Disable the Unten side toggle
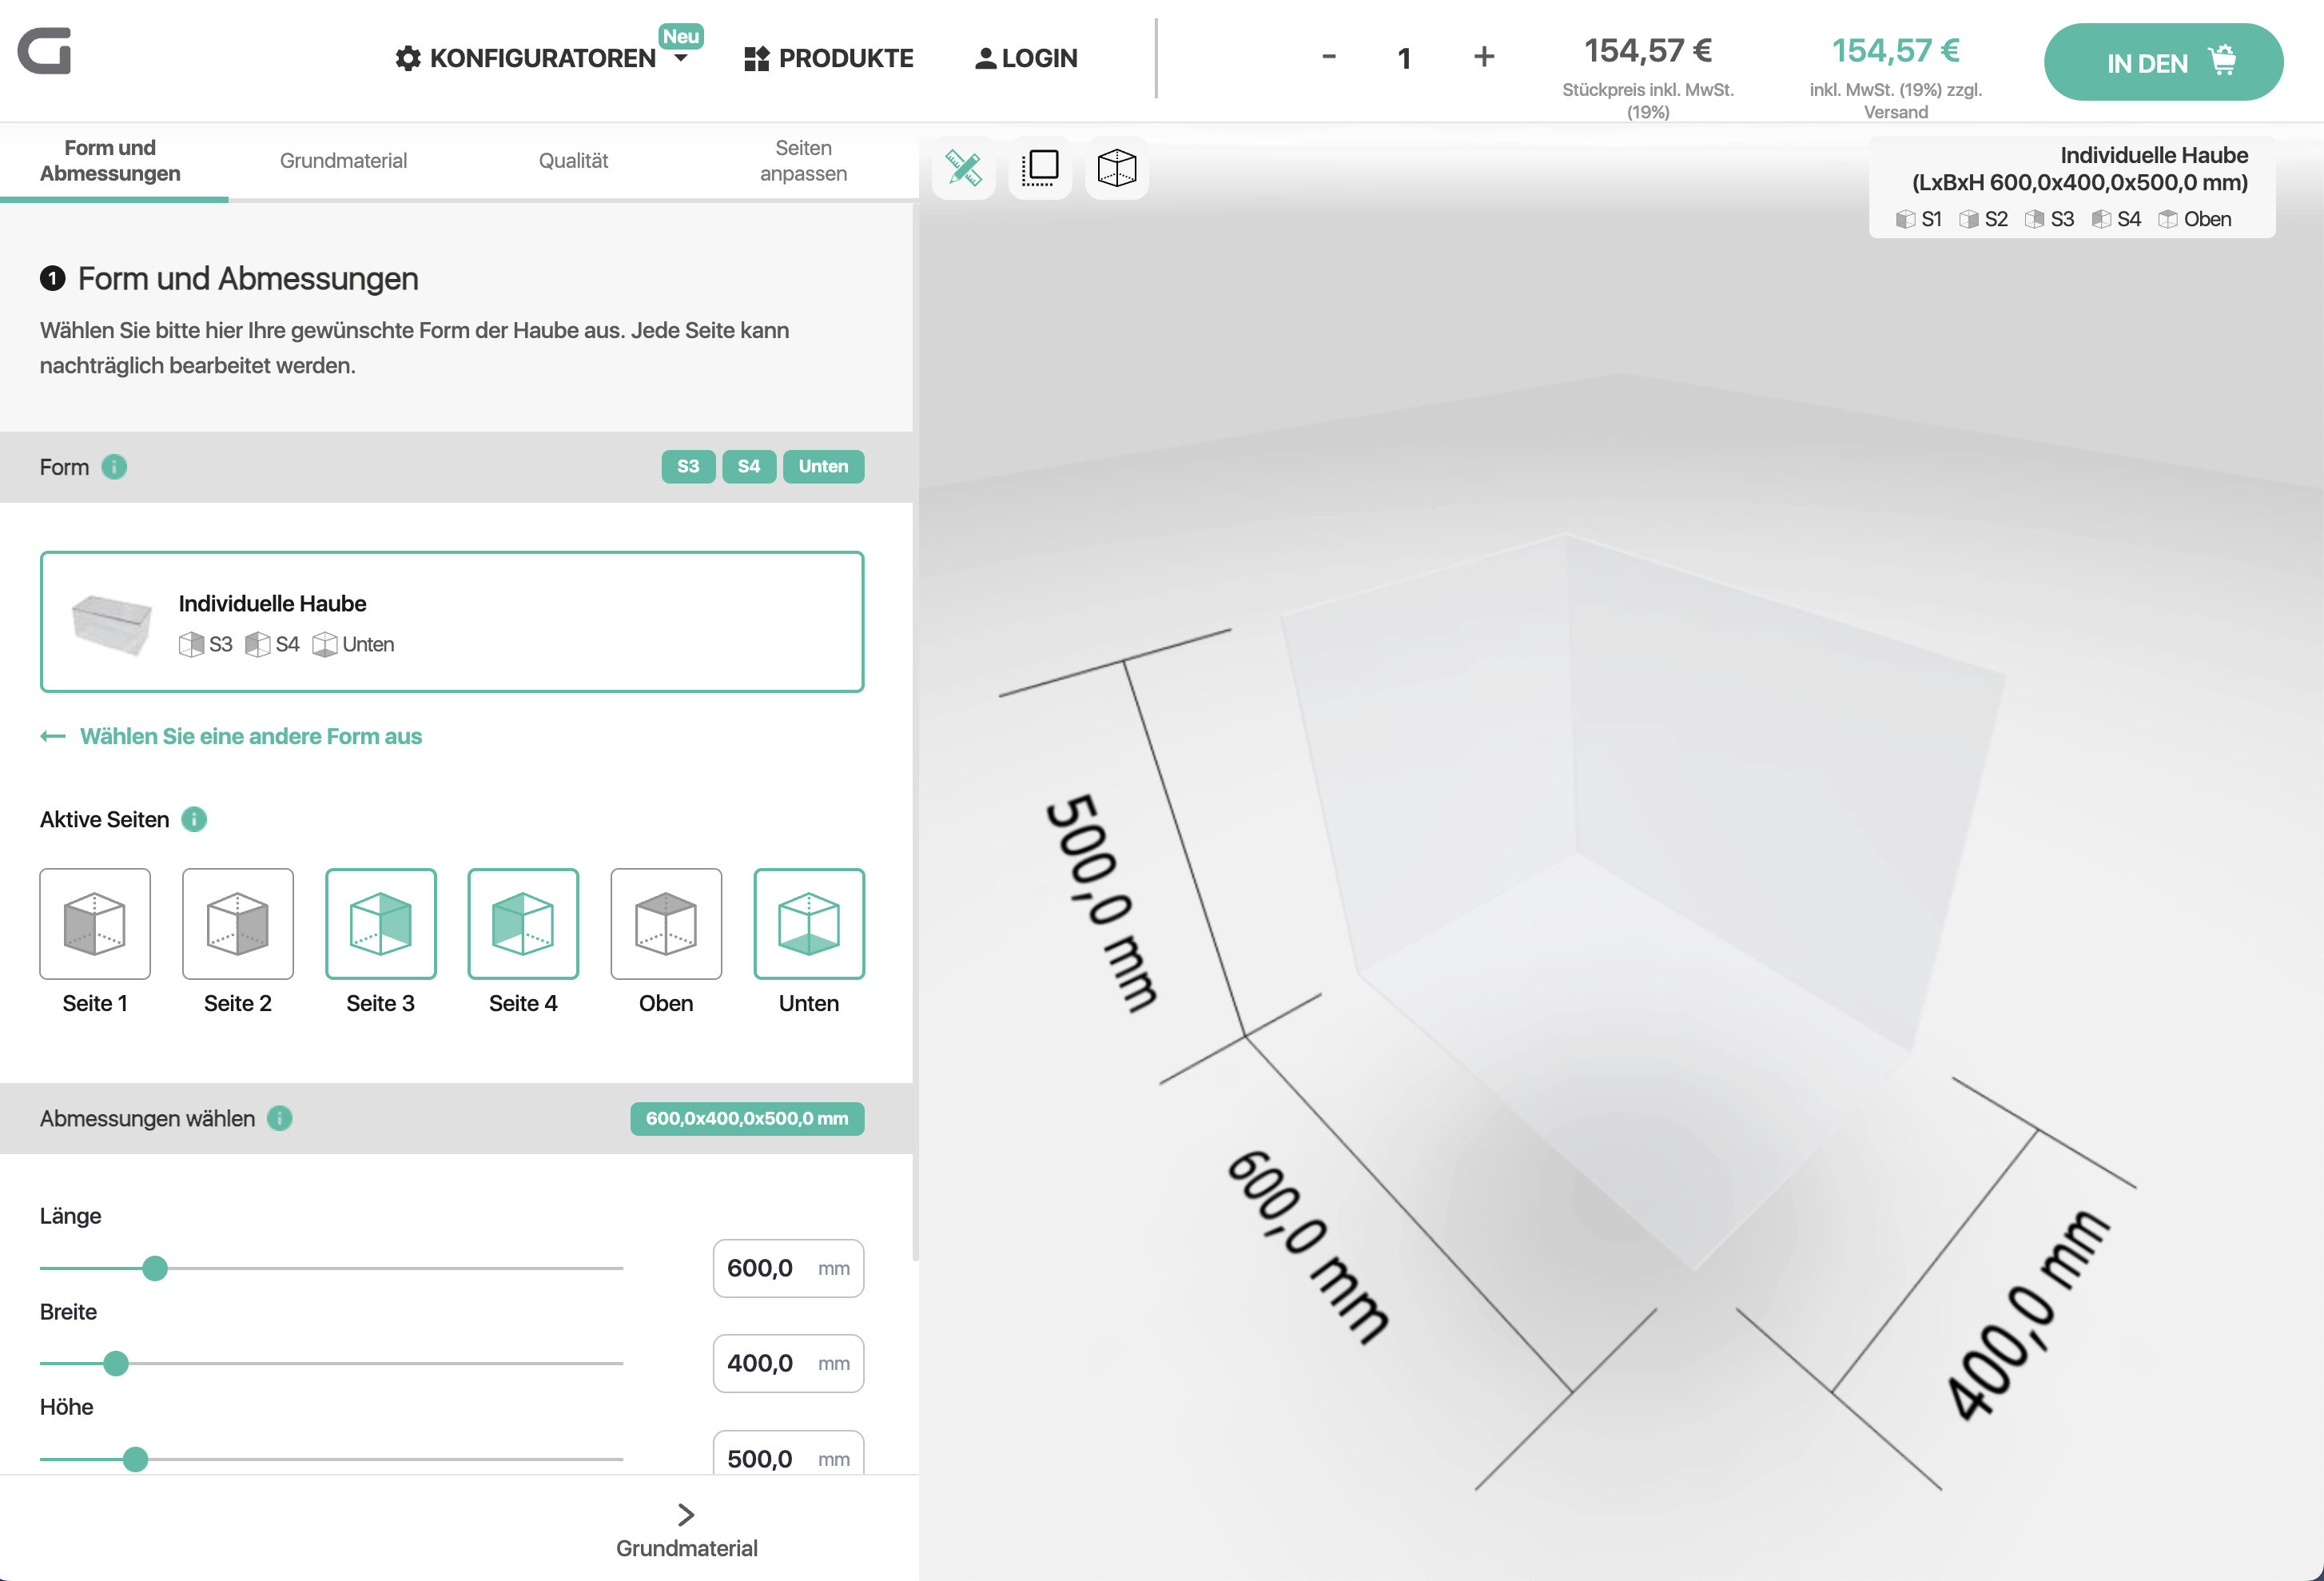 click(809, 923)
